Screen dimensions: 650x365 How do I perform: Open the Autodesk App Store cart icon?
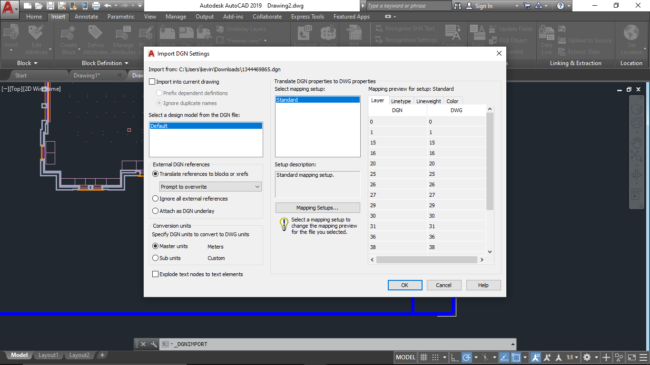tap(527, 6)
